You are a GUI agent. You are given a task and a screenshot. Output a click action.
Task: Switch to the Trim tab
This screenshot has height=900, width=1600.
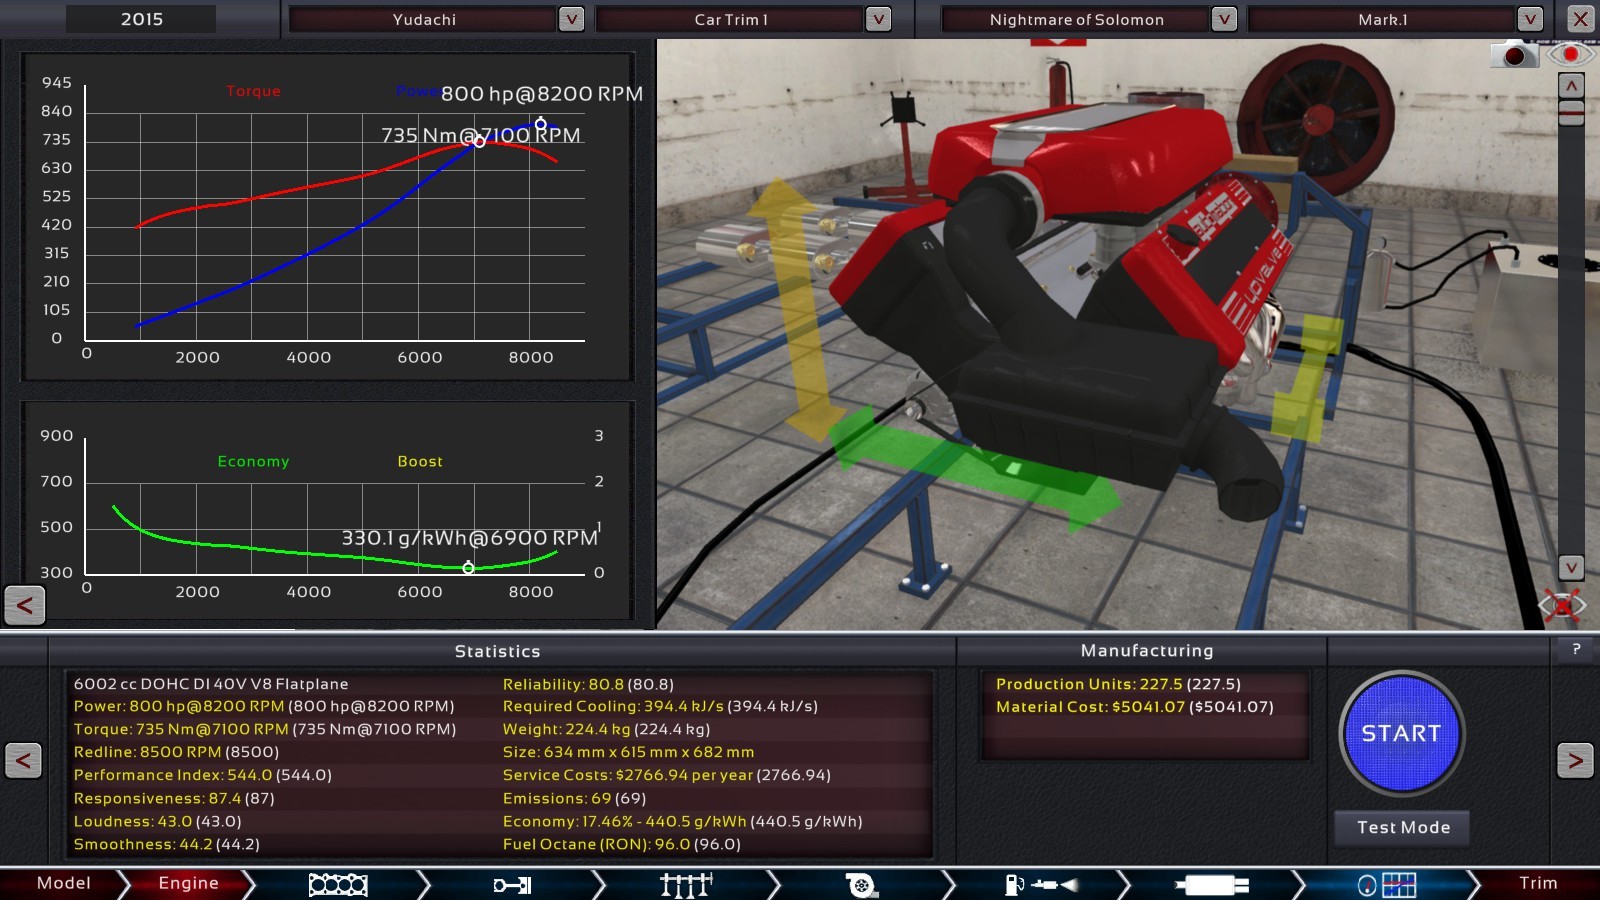tap(1537, 883)
